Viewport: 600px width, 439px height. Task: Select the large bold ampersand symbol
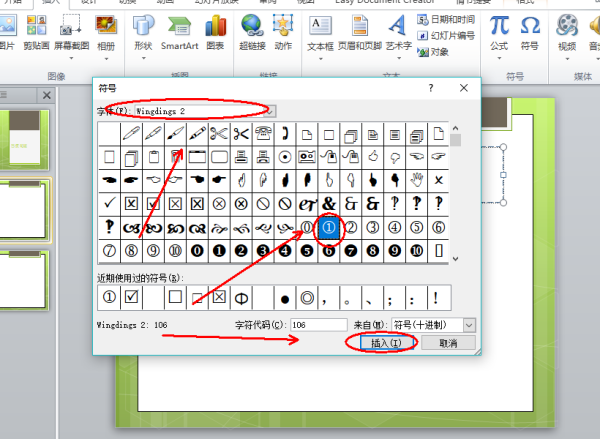pos(329,204)
